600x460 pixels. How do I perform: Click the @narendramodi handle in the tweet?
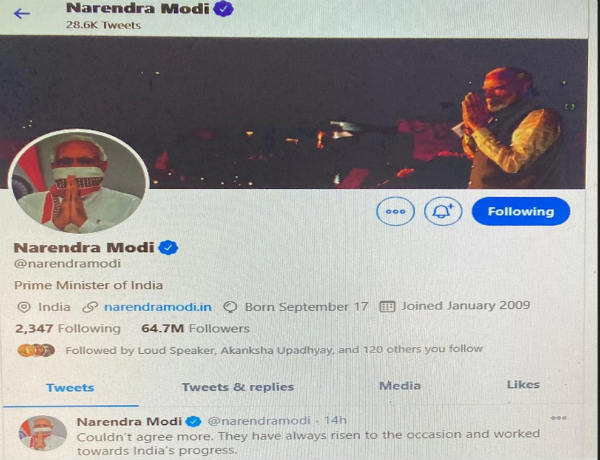point(259,421)
